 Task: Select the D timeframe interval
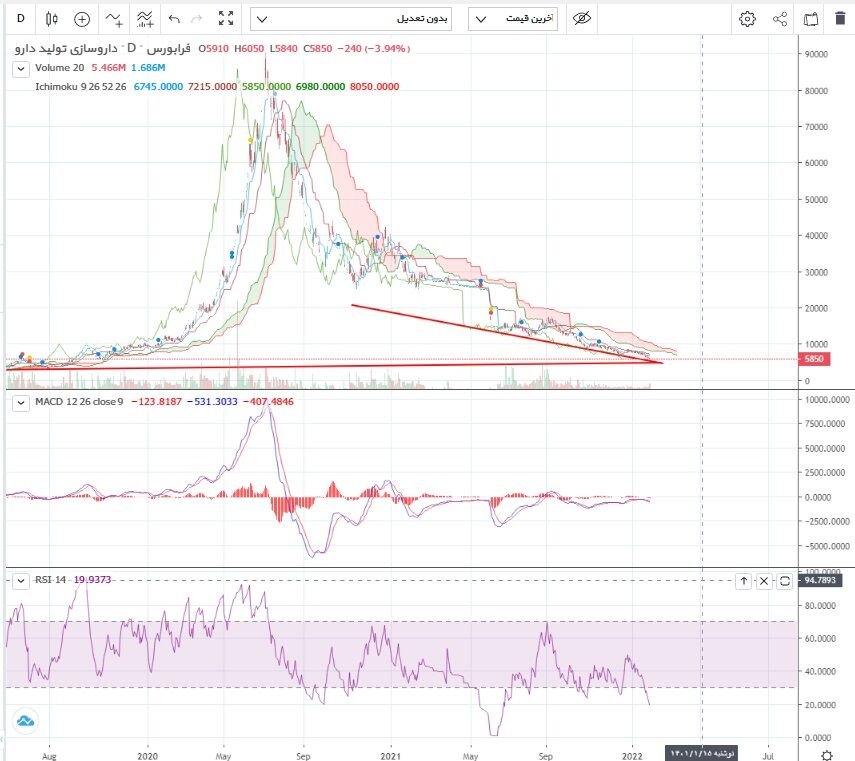pyautogui.click(x=19, y=18)
